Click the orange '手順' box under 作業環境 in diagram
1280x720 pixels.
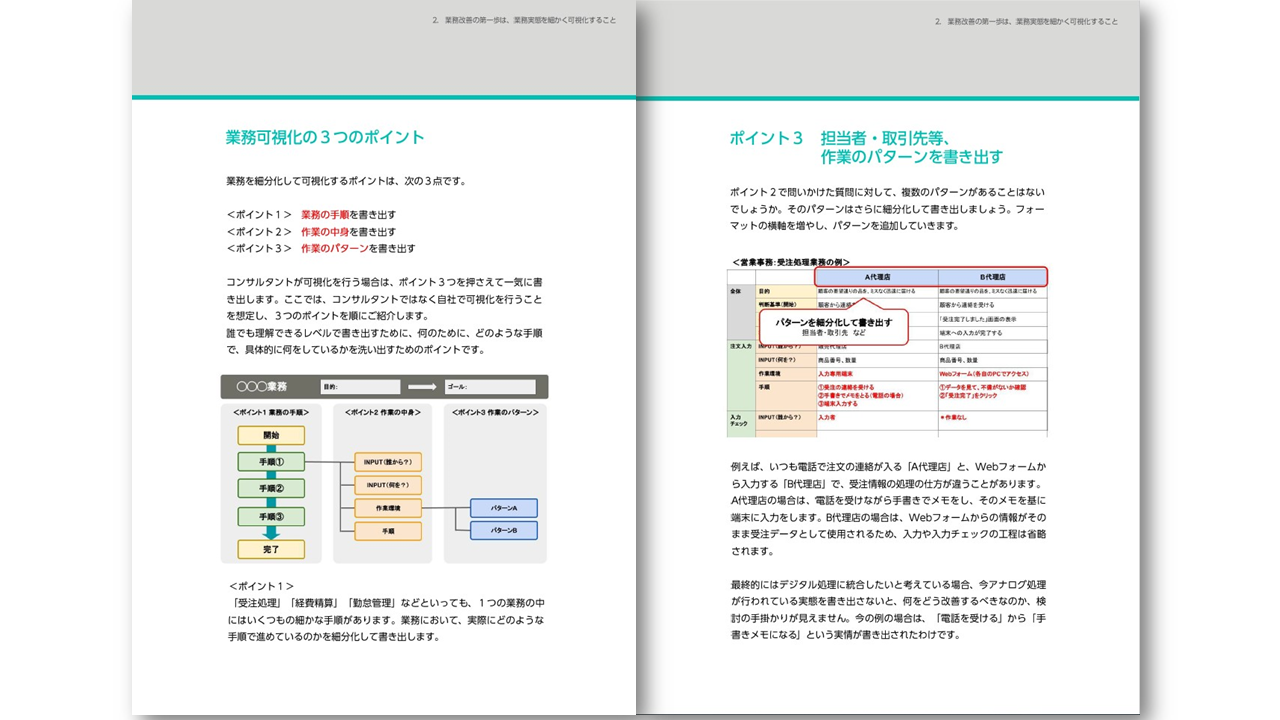point(388,532)
